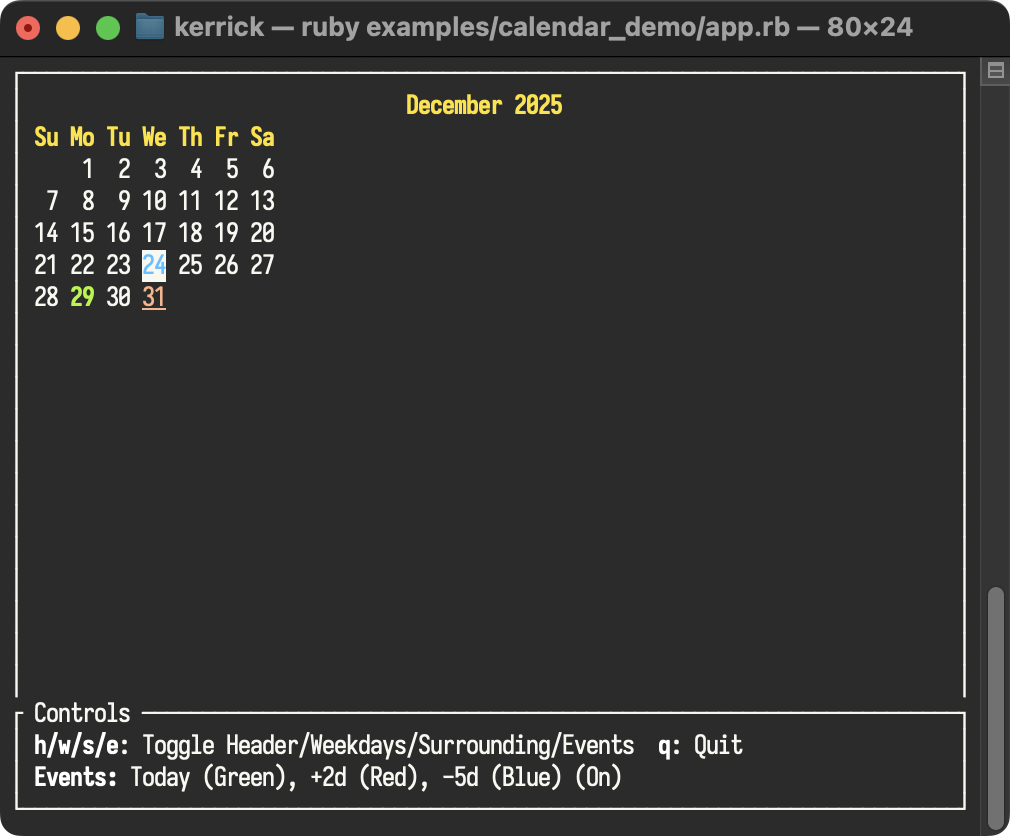Click the Mo weekday header
Image resolution: width=1010 pixels, height=836 pixels.
82,137
